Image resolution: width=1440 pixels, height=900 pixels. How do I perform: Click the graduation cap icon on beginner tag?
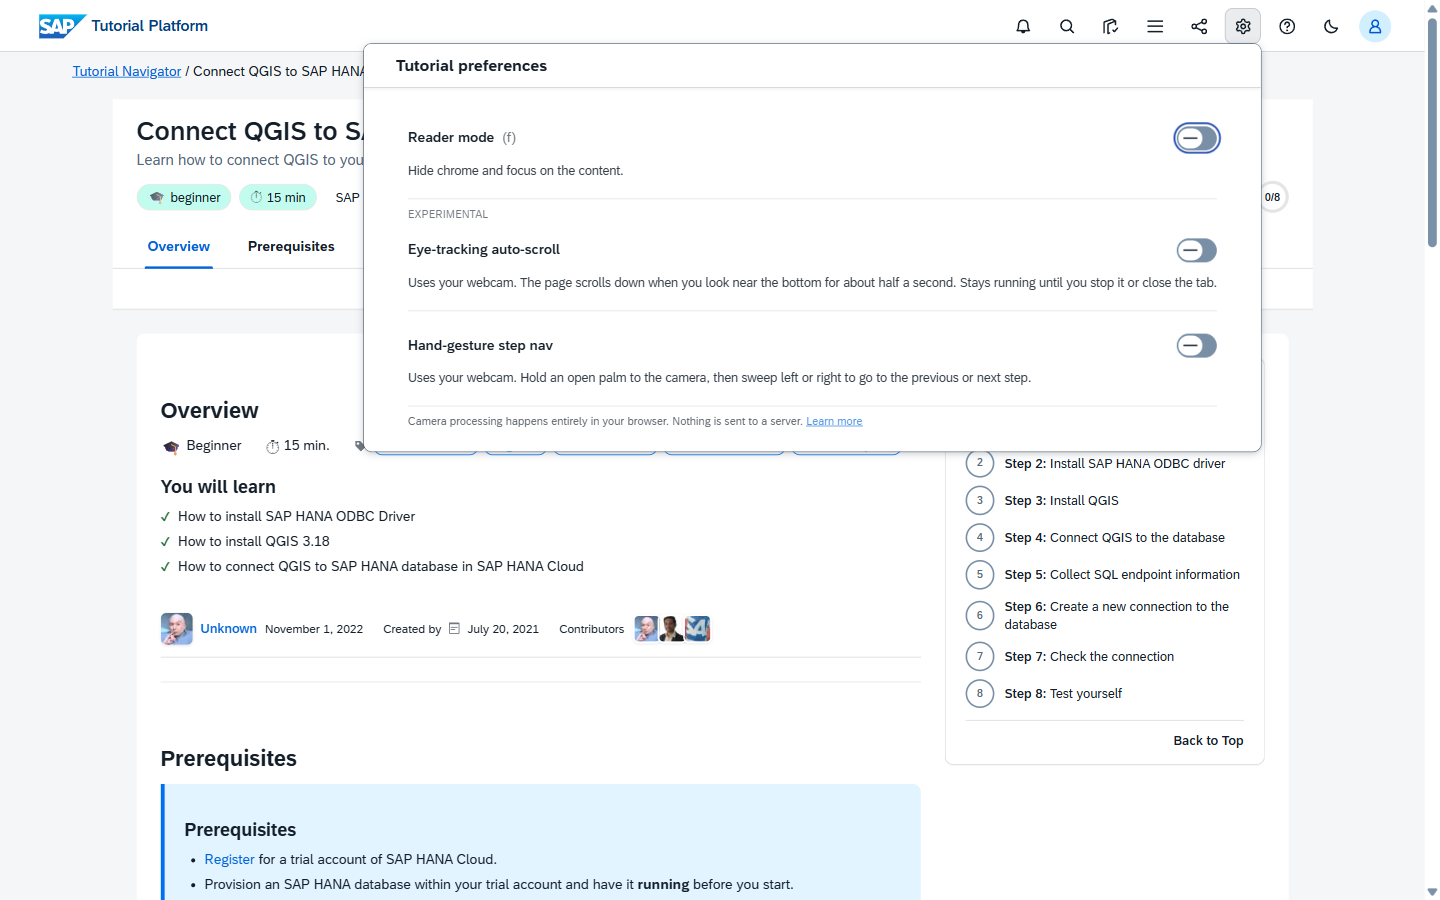[x=157, y=198]
